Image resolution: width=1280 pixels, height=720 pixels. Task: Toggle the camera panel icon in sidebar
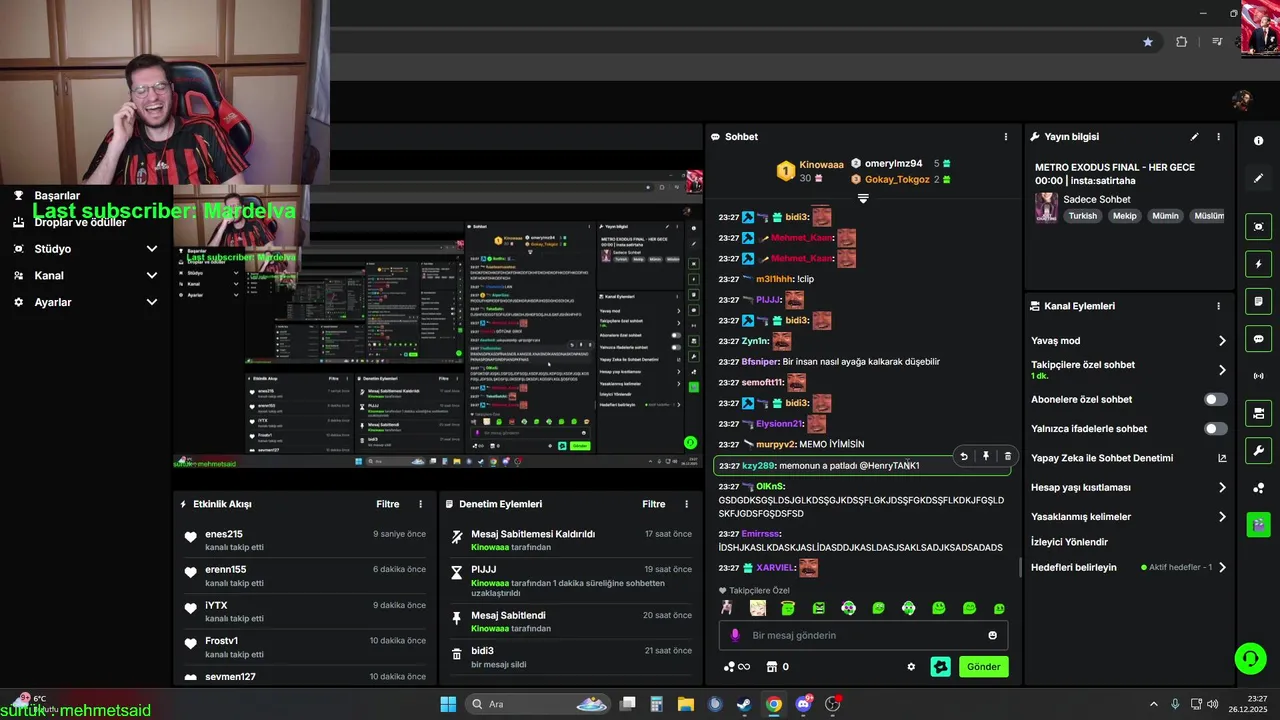(x=1258, y=413)
